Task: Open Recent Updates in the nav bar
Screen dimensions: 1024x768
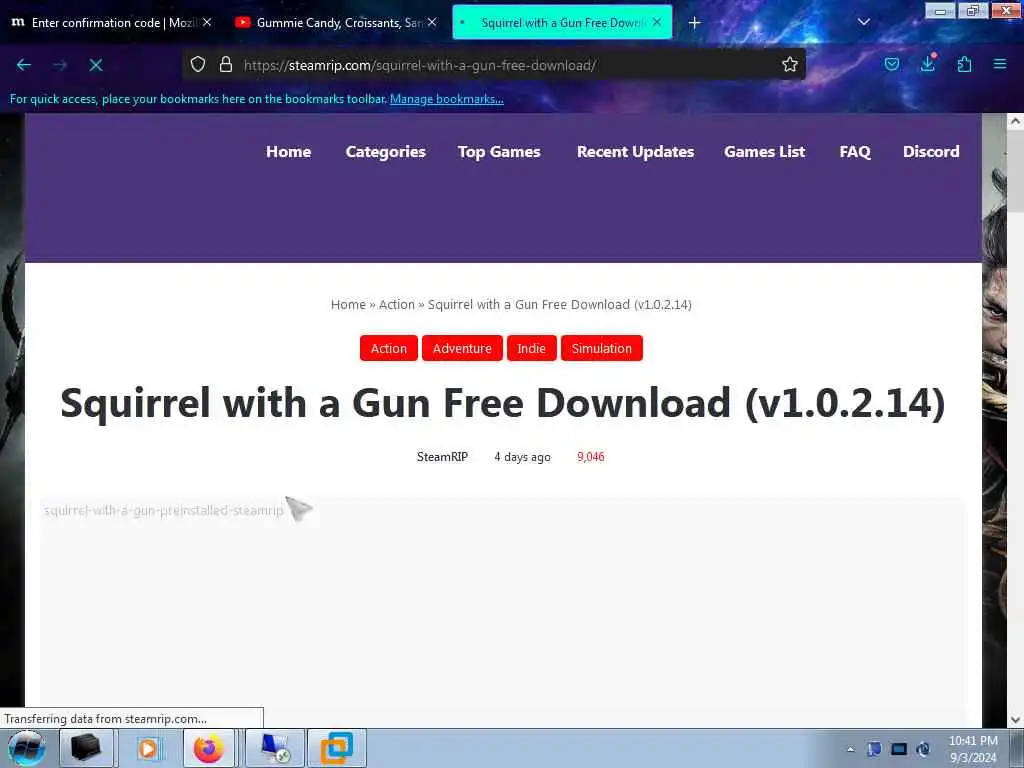Action: [635, 152]
